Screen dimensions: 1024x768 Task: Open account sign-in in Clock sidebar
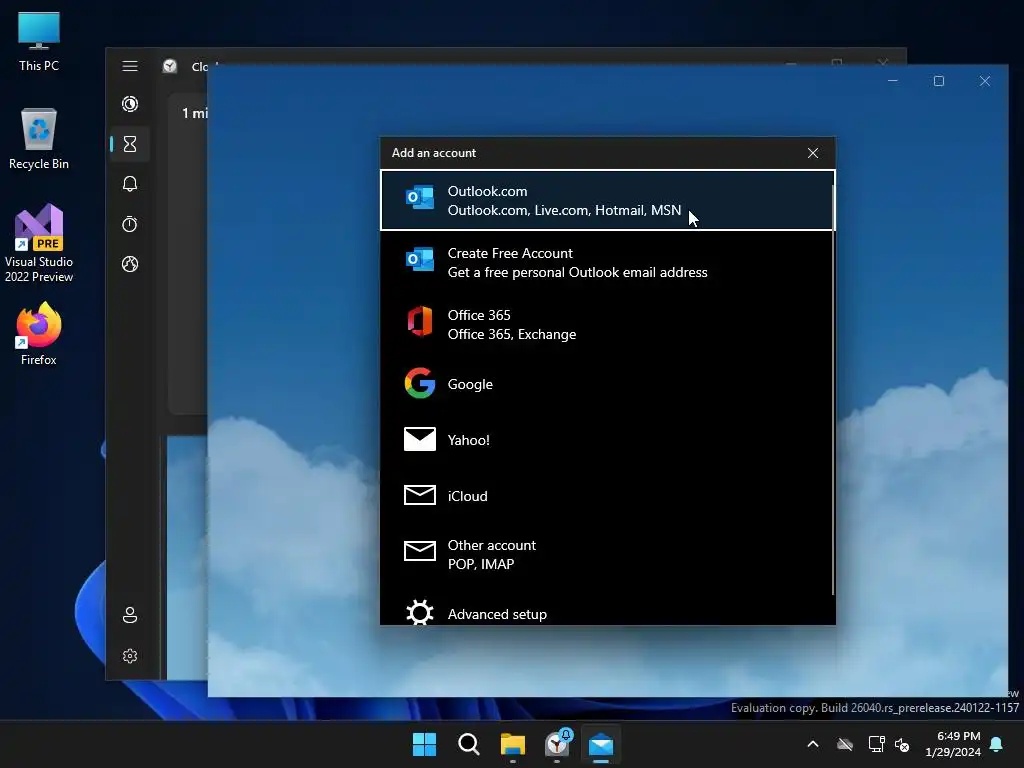(130, 615)
